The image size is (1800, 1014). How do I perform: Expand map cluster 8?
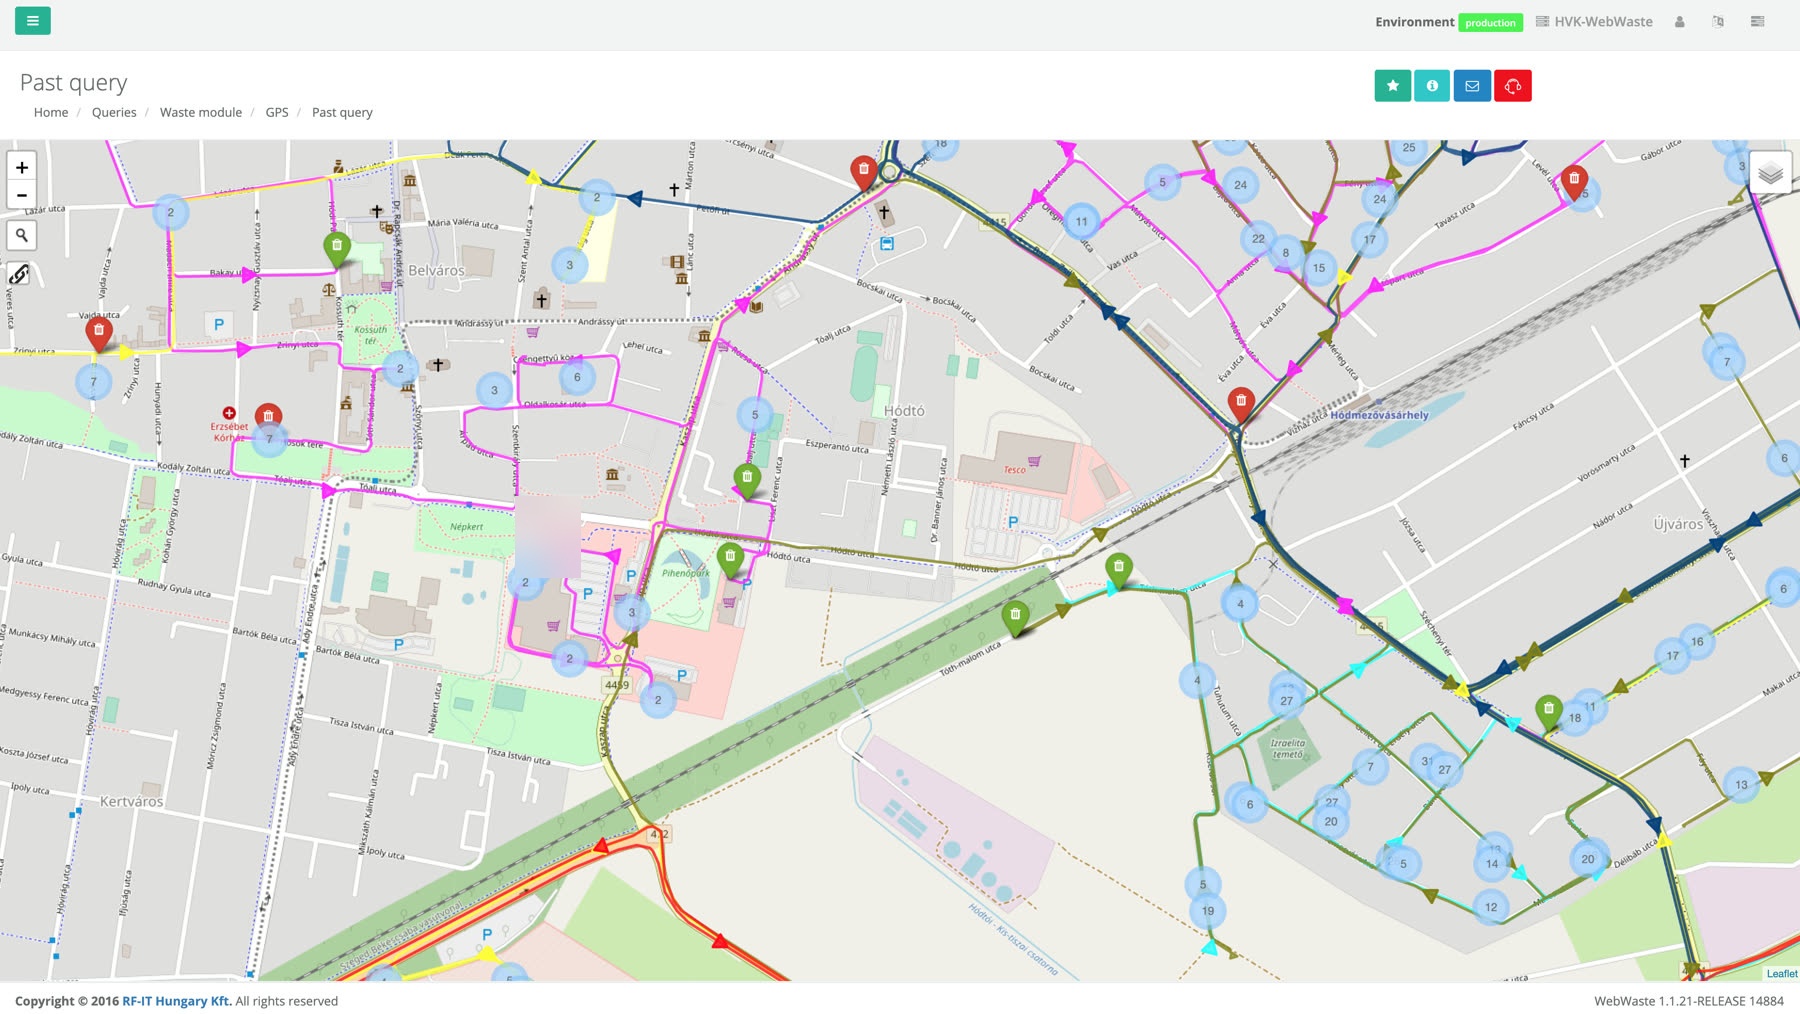1286,253
